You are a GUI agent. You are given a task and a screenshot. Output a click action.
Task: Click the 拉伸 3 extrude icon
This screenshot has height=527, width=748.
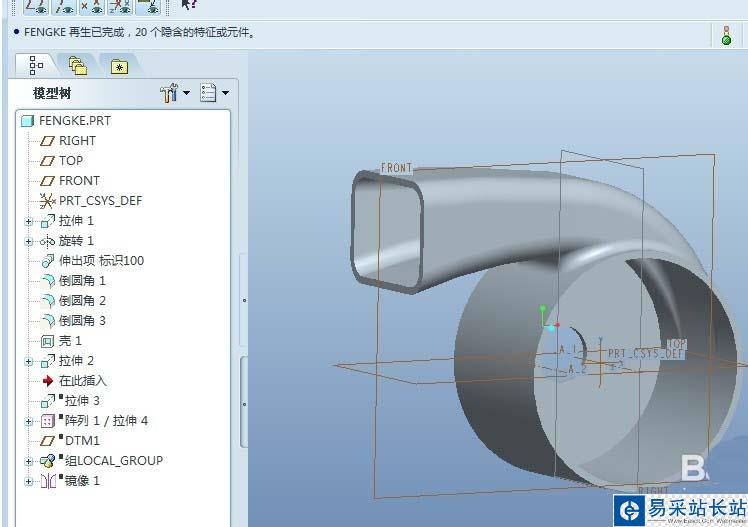[x=48, y=401]
